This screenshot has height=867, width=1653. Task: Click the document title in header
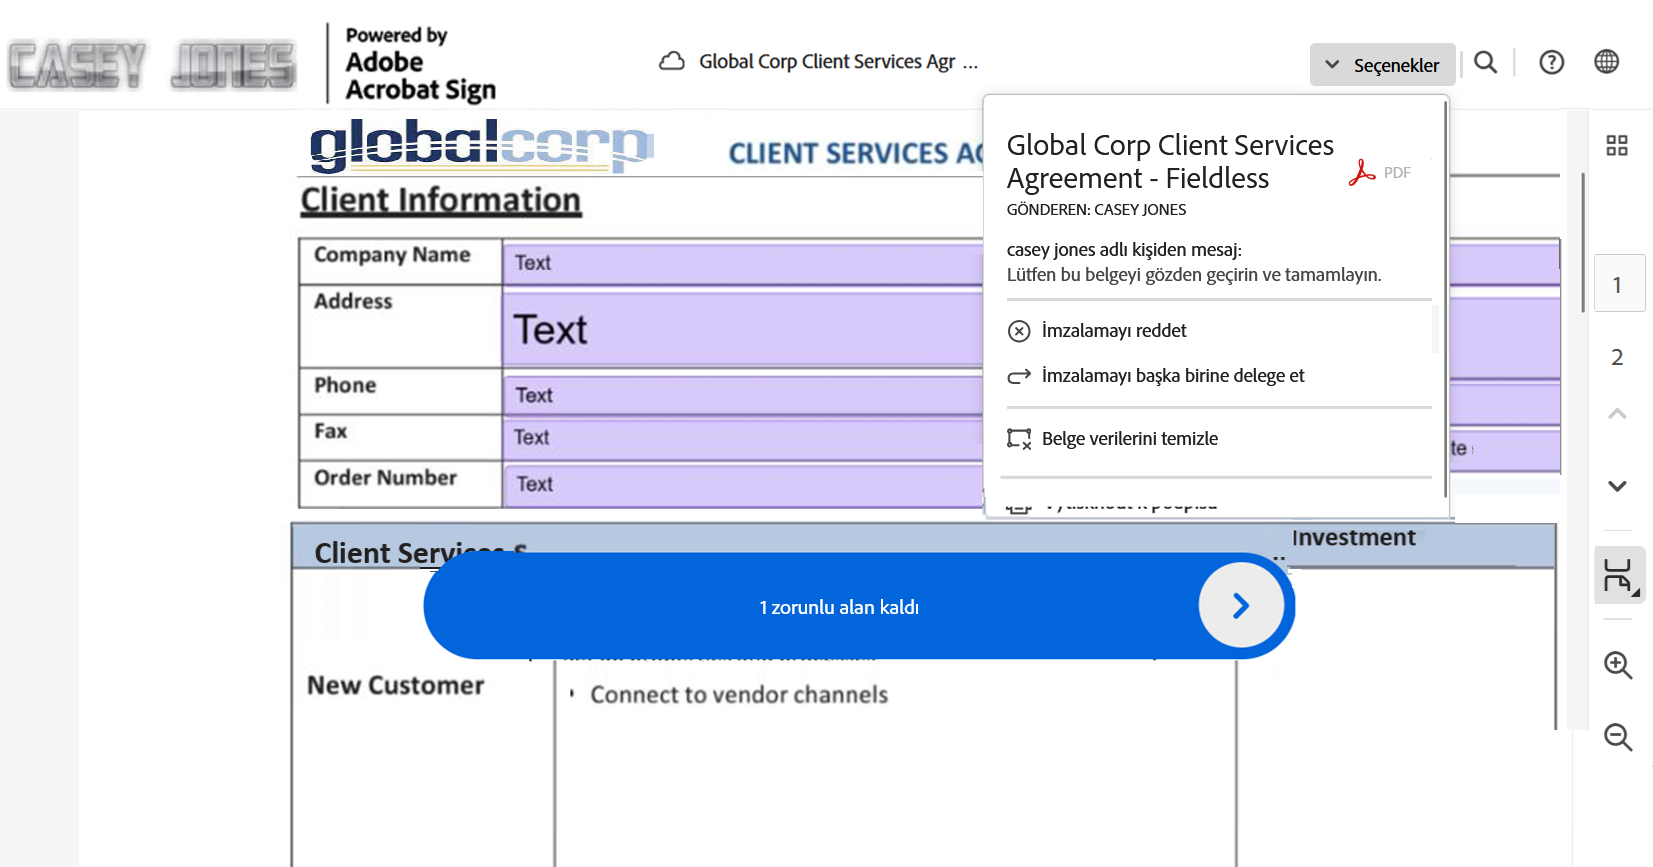click(x=838, y=62)
